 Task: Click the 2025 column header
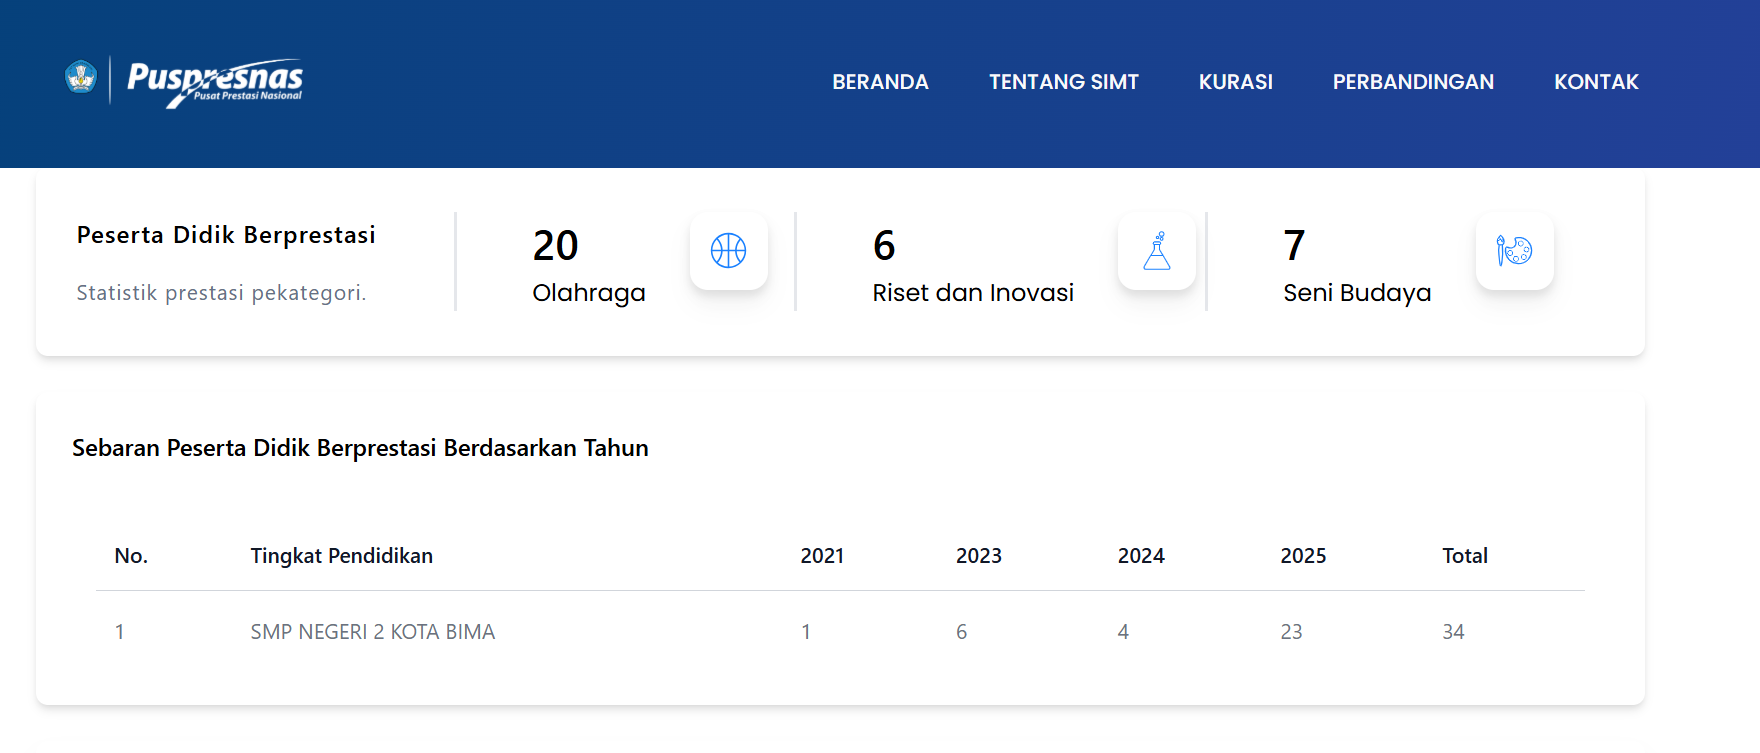pos(1303,556)
